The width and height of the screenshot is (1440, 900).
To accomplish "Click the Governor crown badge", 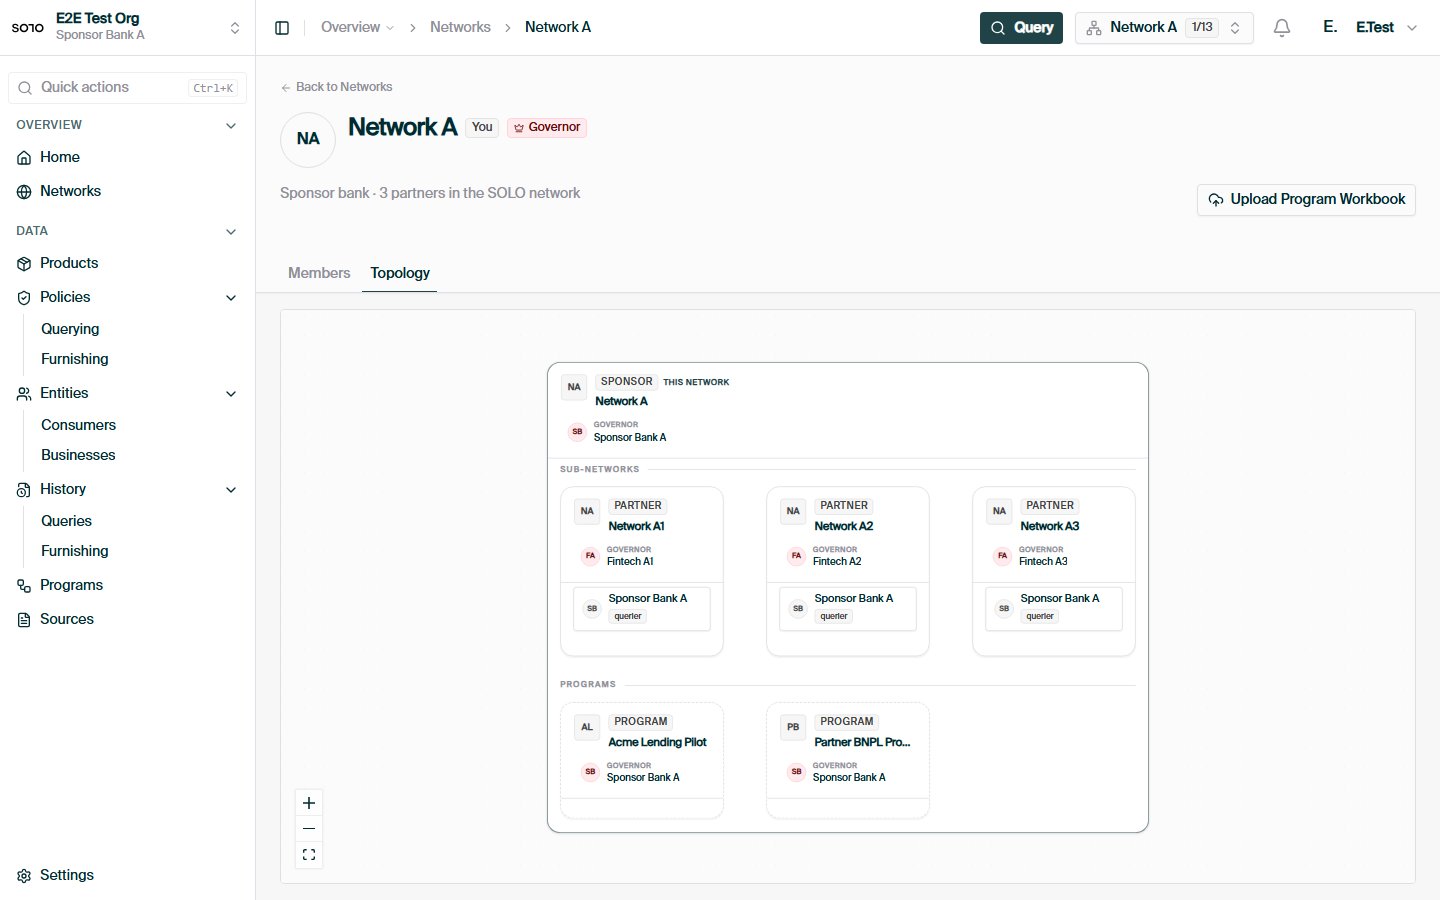I will pyautogui.click(x=547, y=127).
